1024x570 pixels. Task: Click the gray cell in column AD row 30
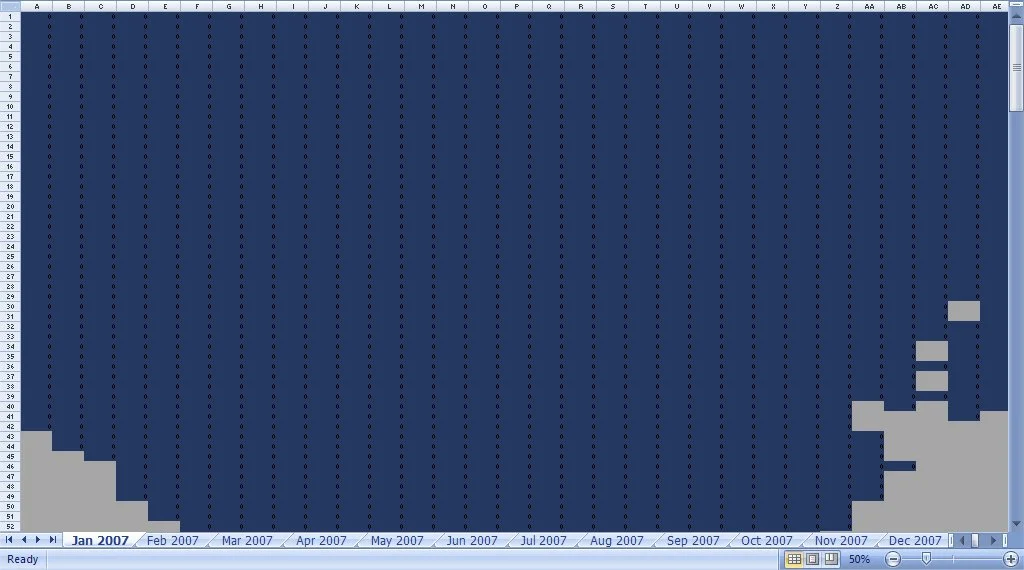click(x=964, y=306)
